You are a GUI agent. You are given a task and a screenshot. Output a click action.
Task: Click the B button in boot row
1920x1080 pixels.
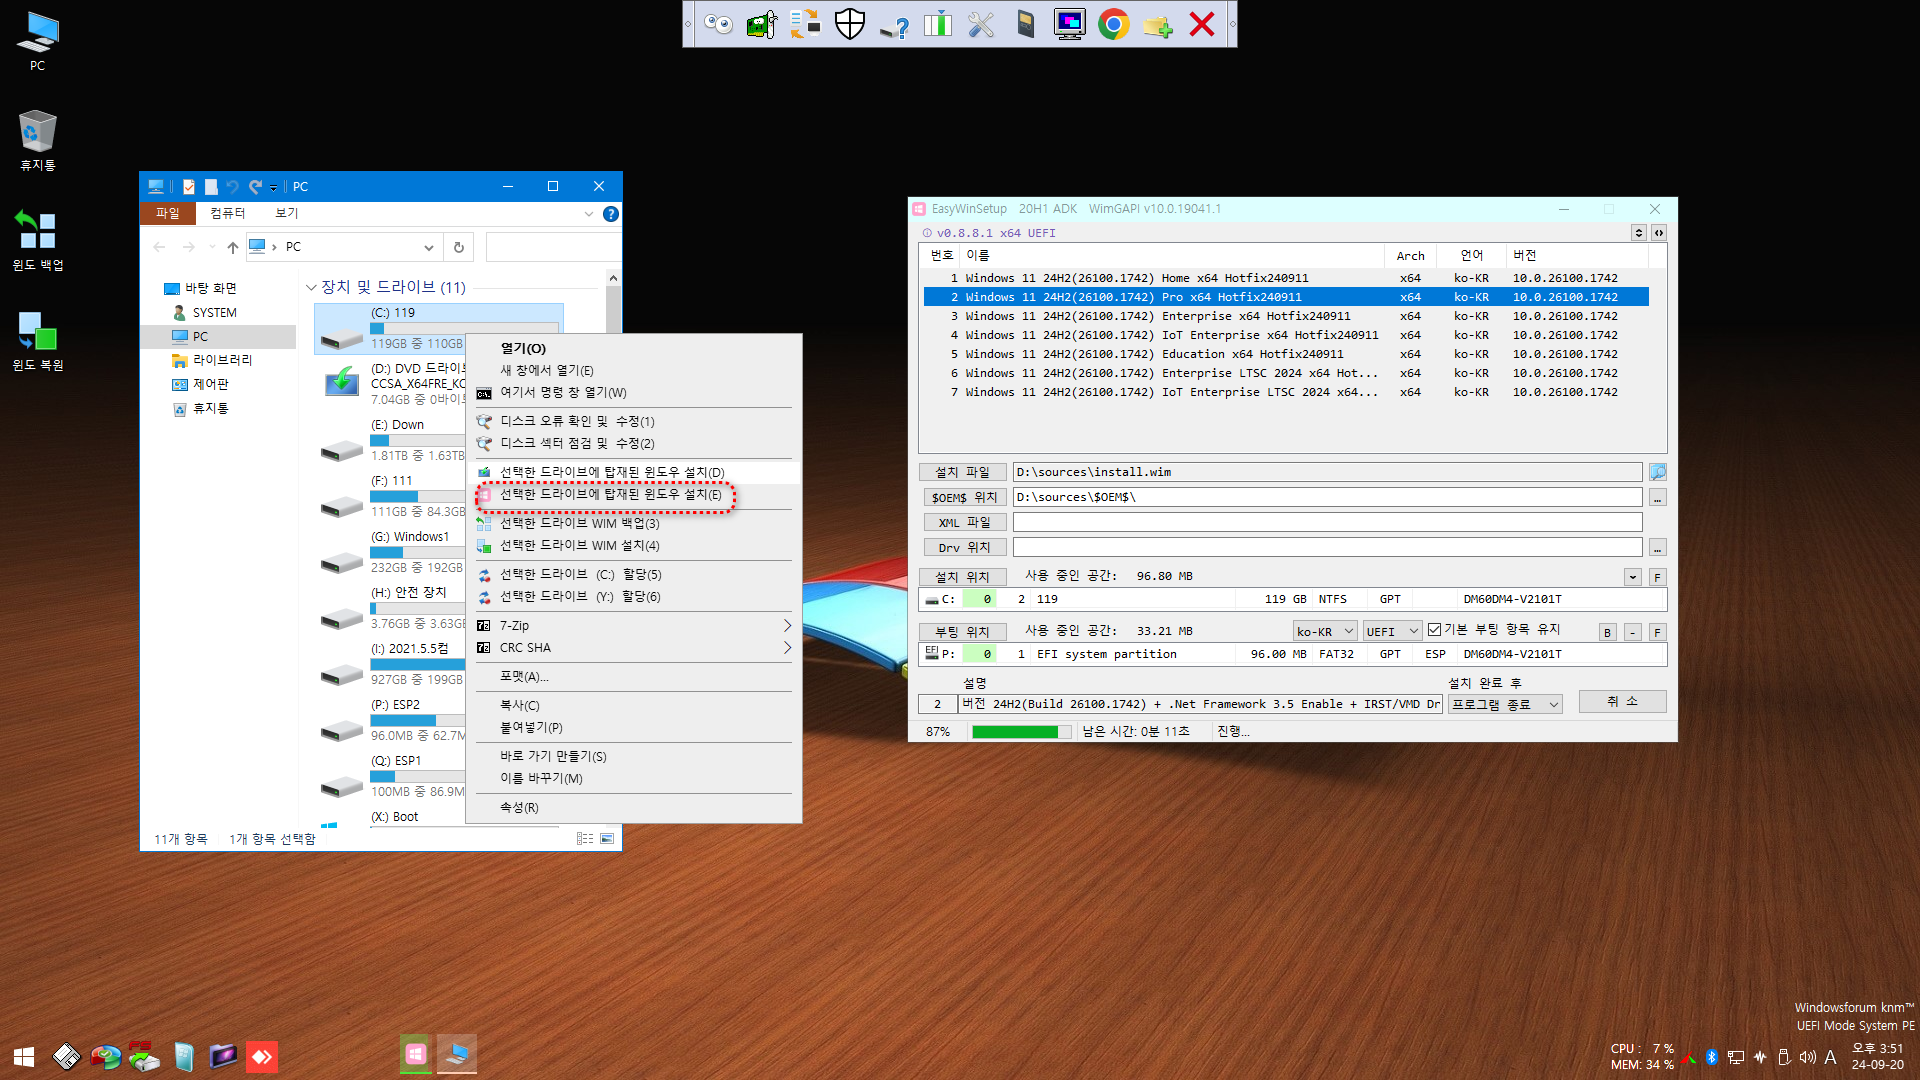coord(1607,633)
